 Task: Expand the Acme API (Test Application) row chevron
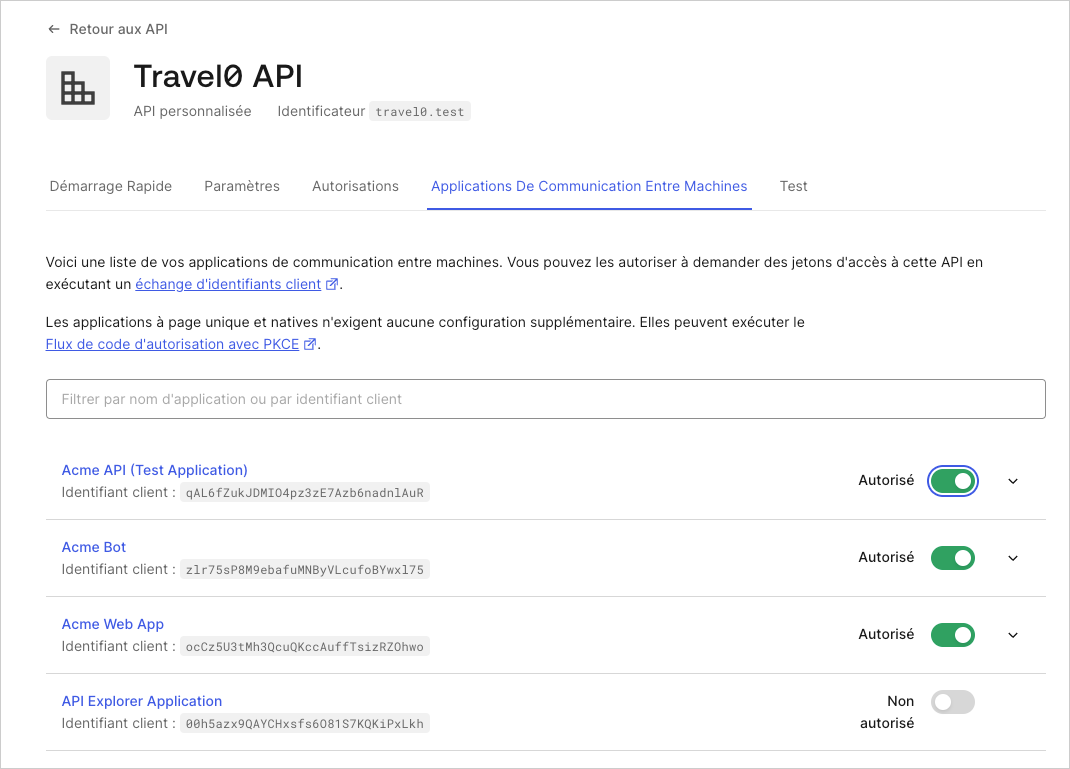pyautogui.click(x=1013, y=481)
